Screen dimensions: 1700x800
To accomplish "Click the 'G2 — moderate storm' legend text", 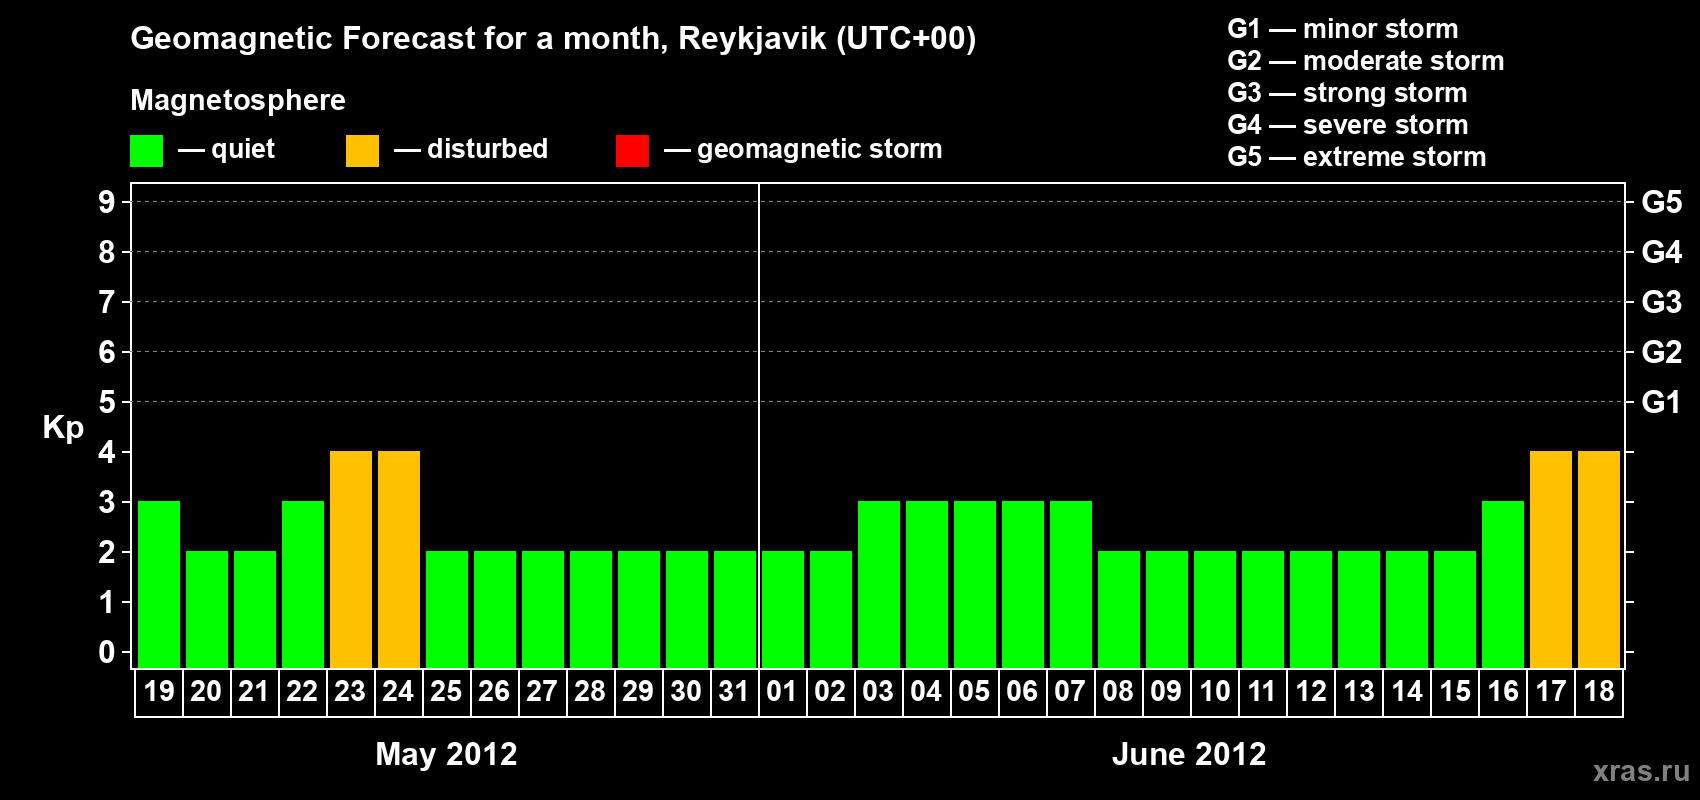I will coord(1366,61).
